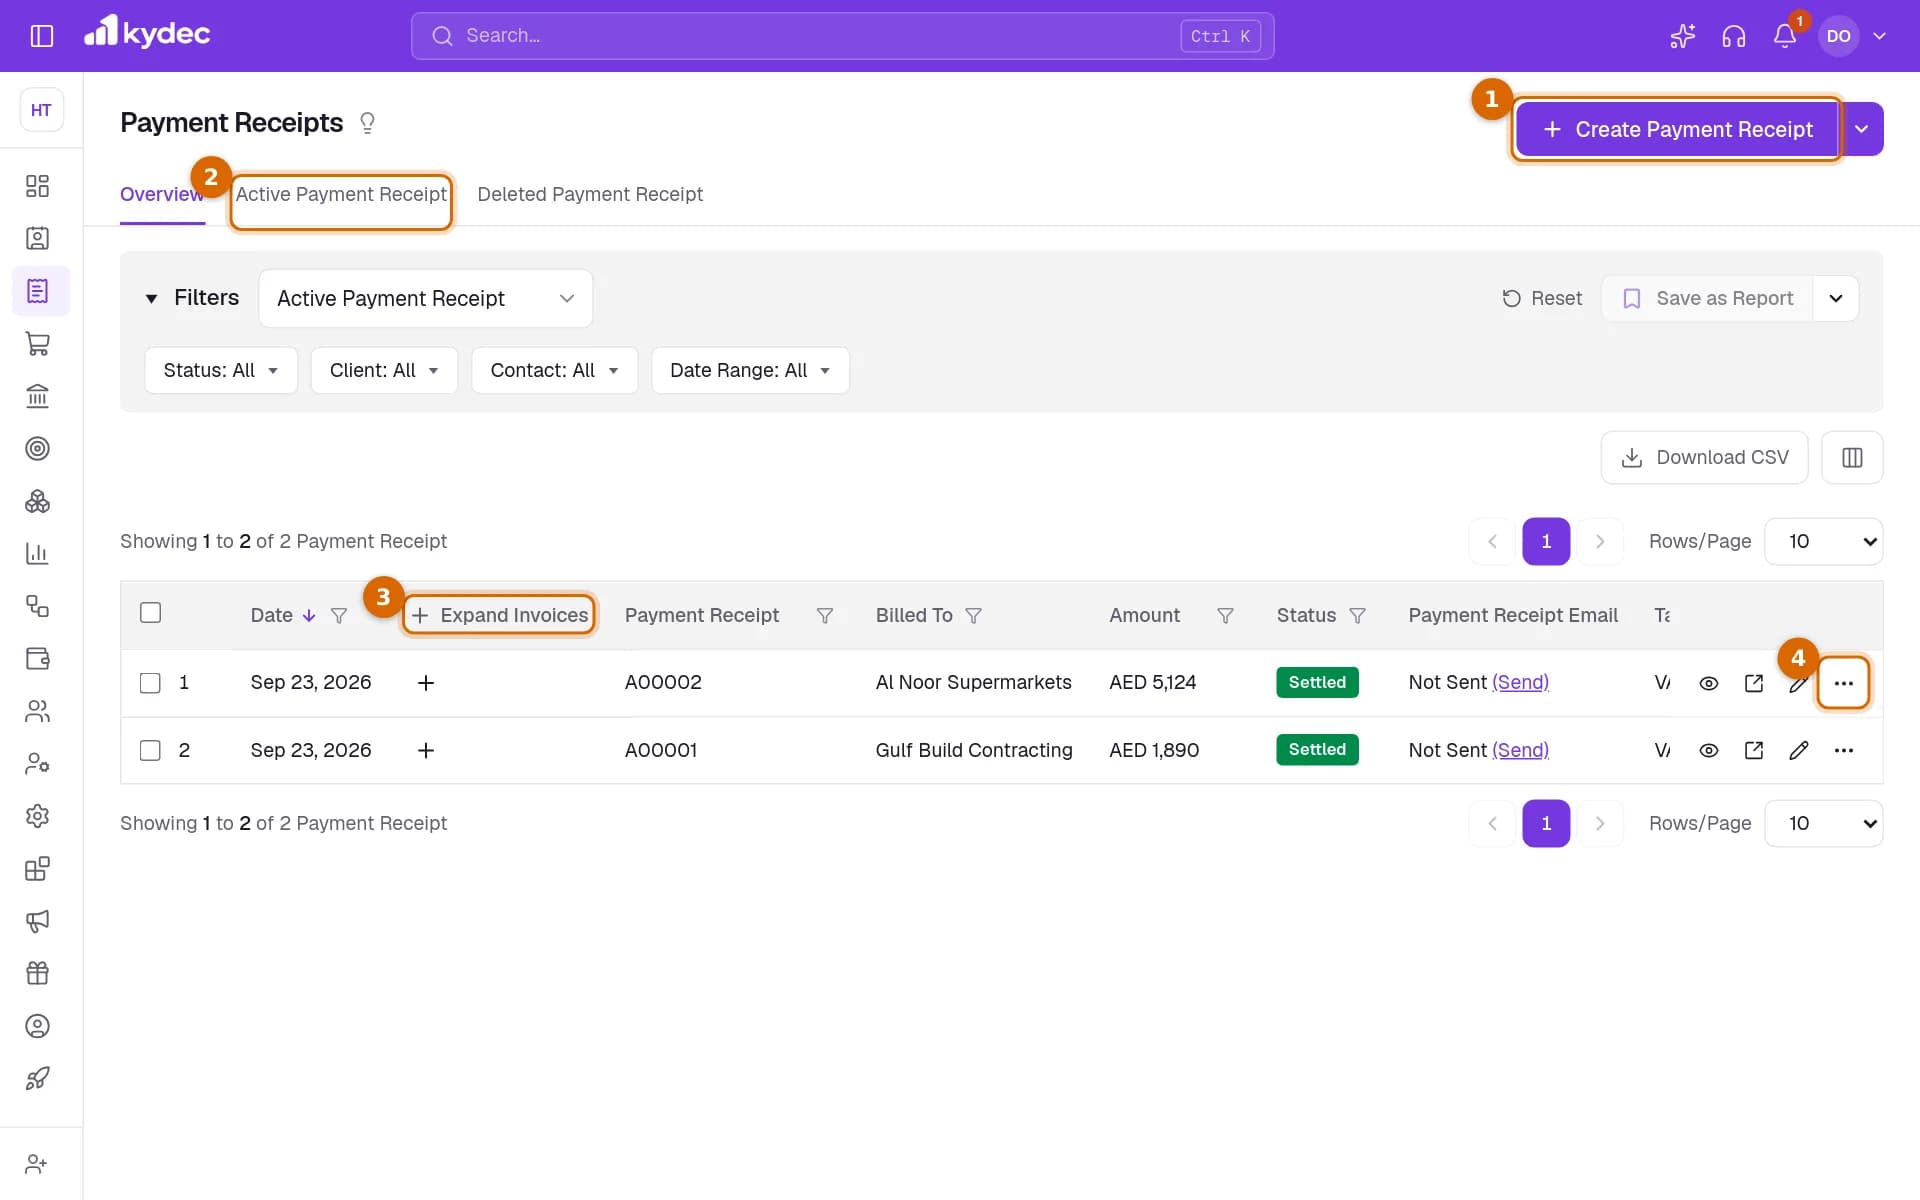The width and height of the screenshot is (1920, 1200).
Task: Open the bar chart reports sidebar icon
Action: [37, 553]
